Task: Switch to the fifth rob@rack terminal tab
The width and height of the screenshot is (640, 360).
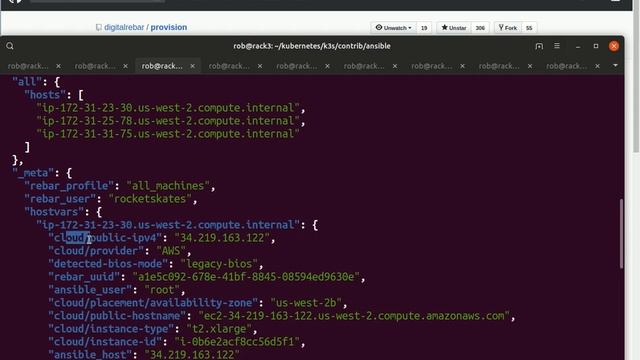Action: pyautogui.click(x=296, y=66)
